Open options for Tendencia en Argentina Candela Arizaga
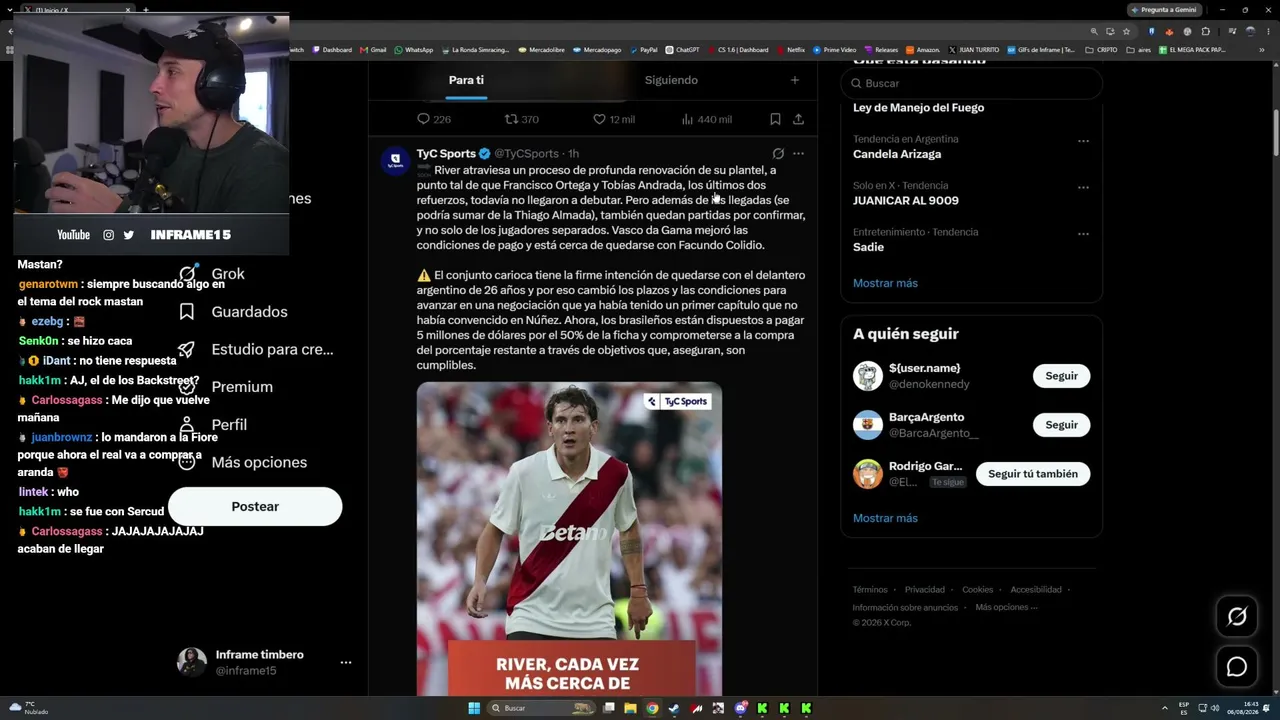Screen dimensions: 1280x720 1083,141
